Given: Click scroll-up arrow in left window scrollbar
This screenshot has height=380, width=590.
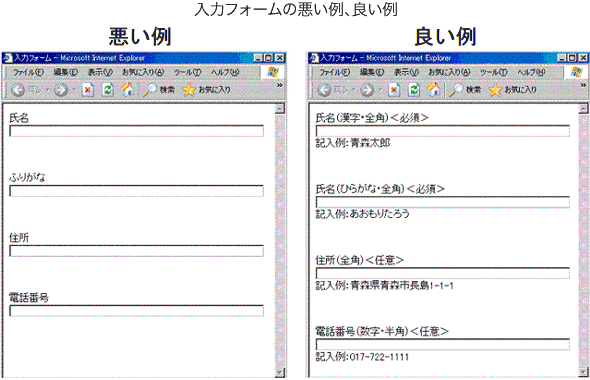Looking at the screenshot, I should click(280, 109).
